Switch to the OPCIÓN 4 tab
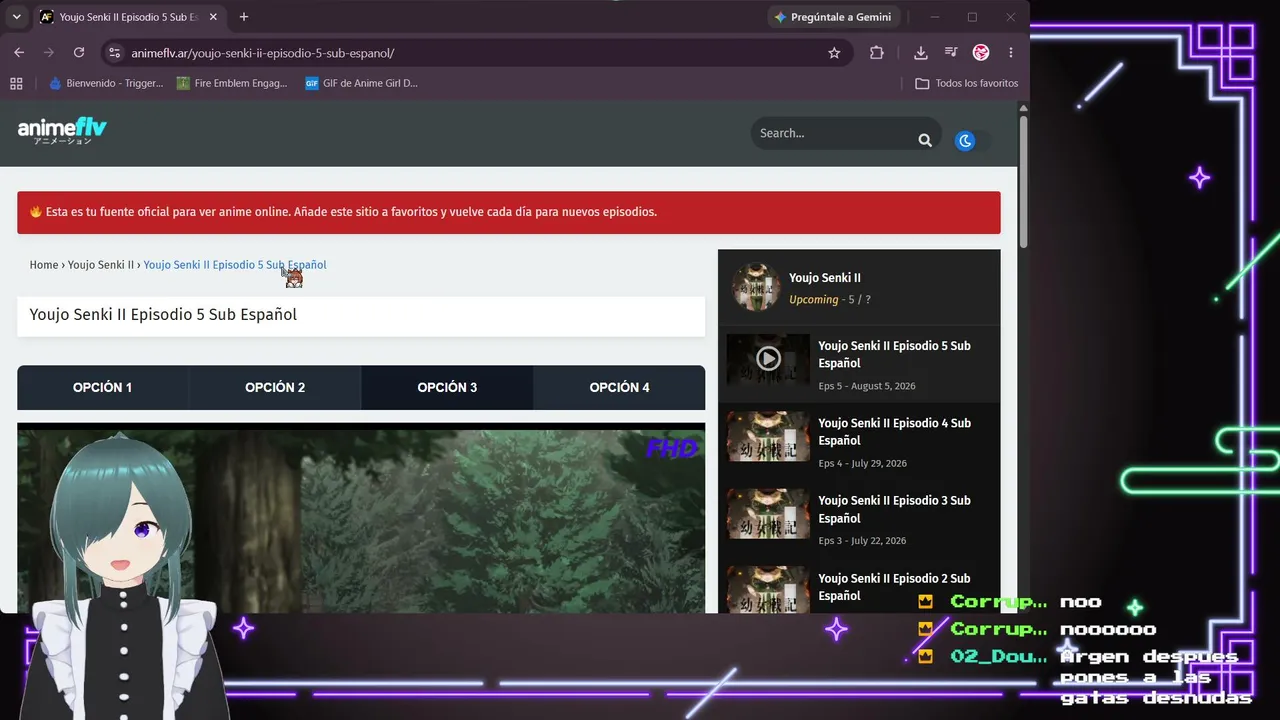This screenshot has height=720, width=1280. click(x=619, y=388)
